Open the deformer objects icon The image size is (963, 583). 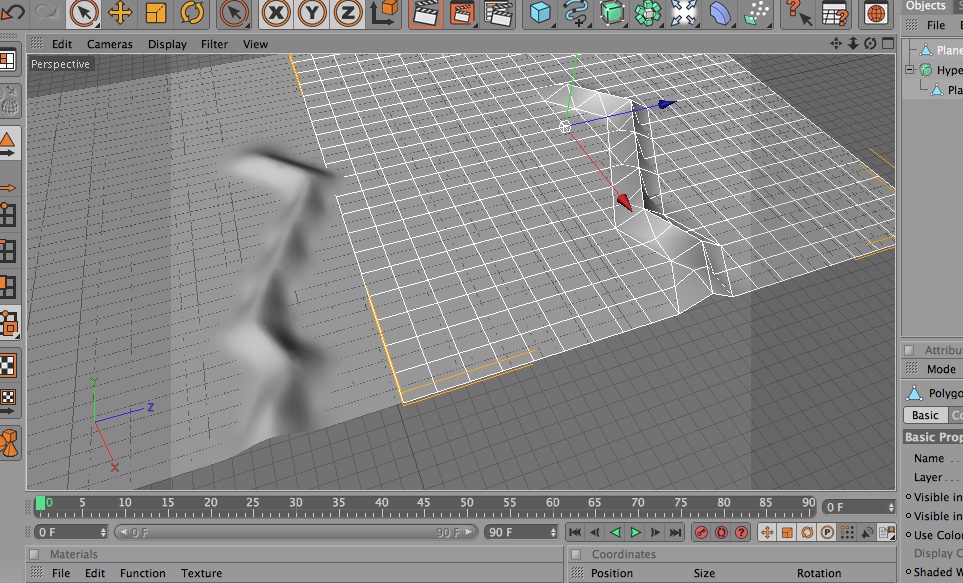(720, 13)
